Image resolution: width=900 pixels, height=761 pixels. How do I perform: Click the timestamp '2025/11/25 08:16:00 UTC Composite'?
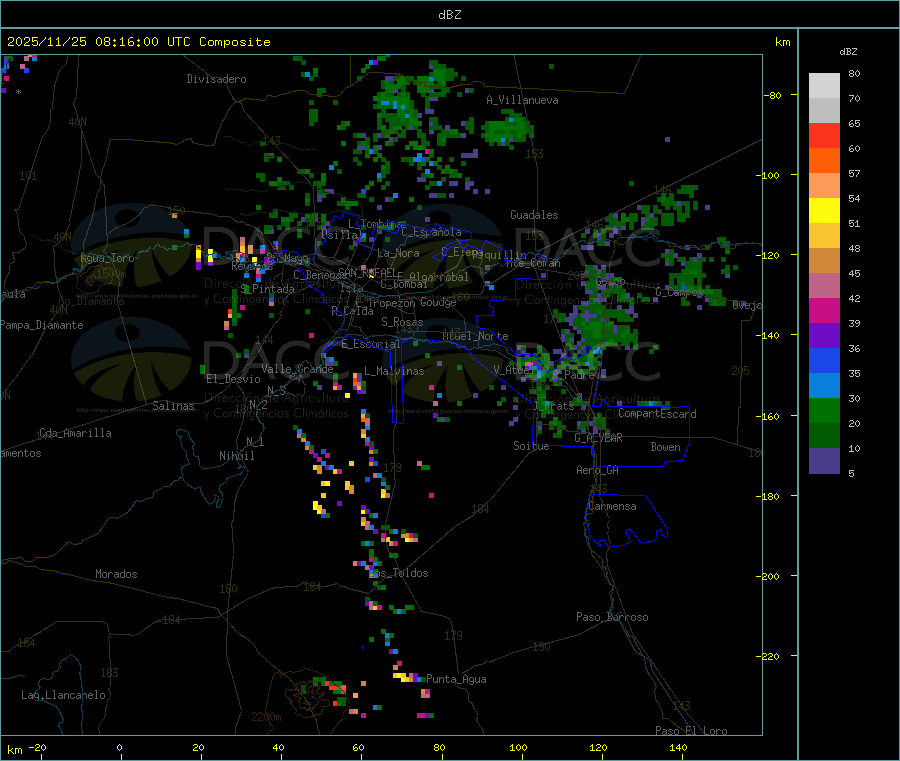pyautogui.click(x=138, y=42)
